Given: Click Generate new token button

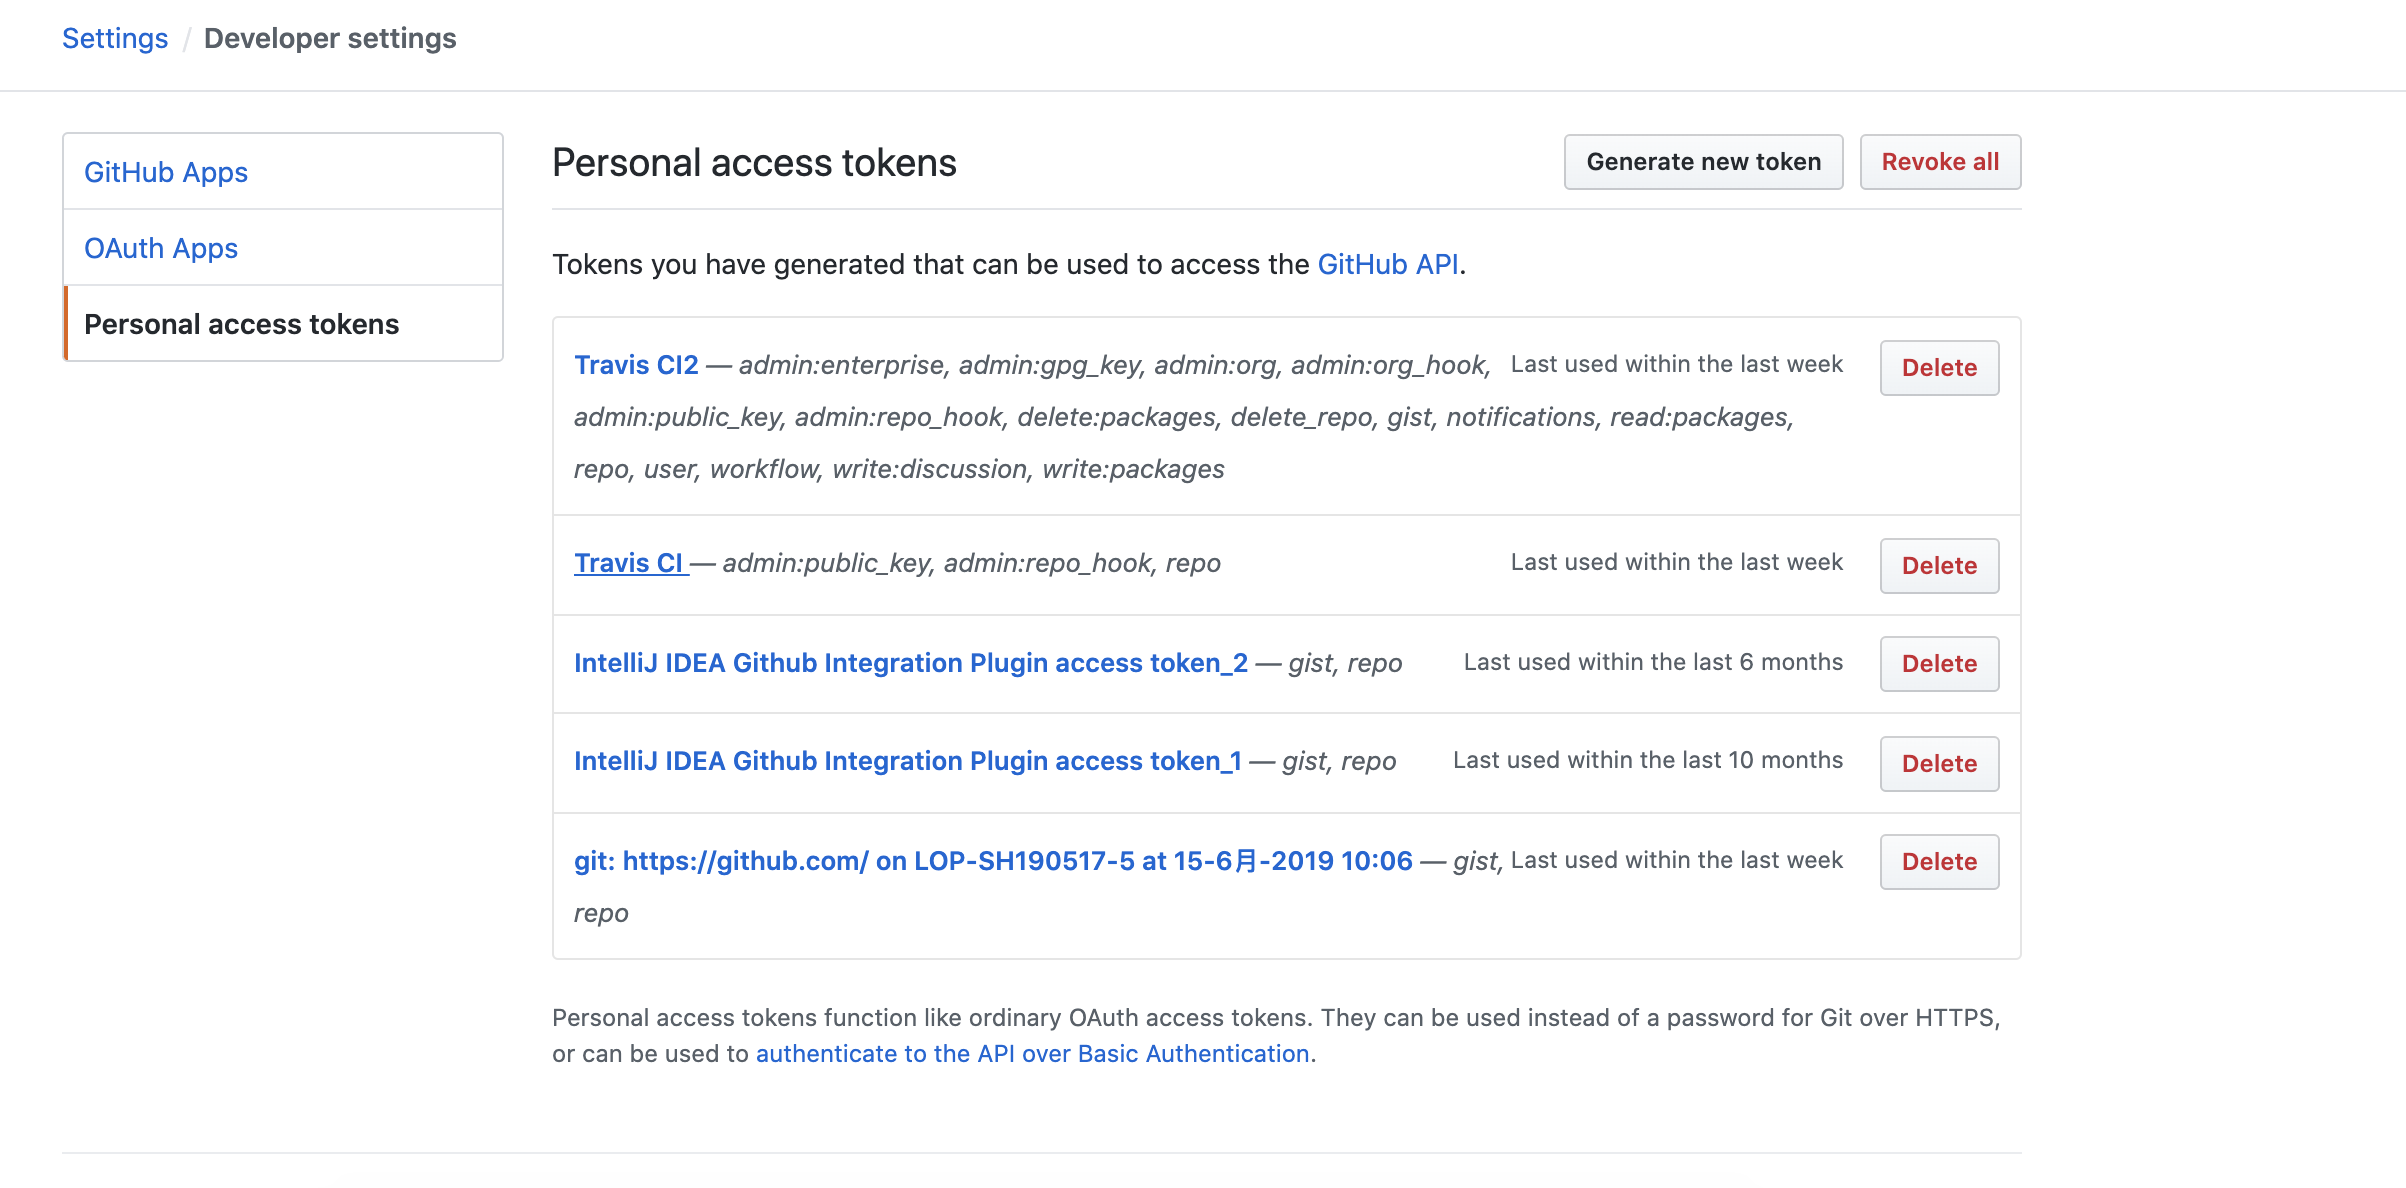Looking at the screenshot, I should (x=1703, y=162).
